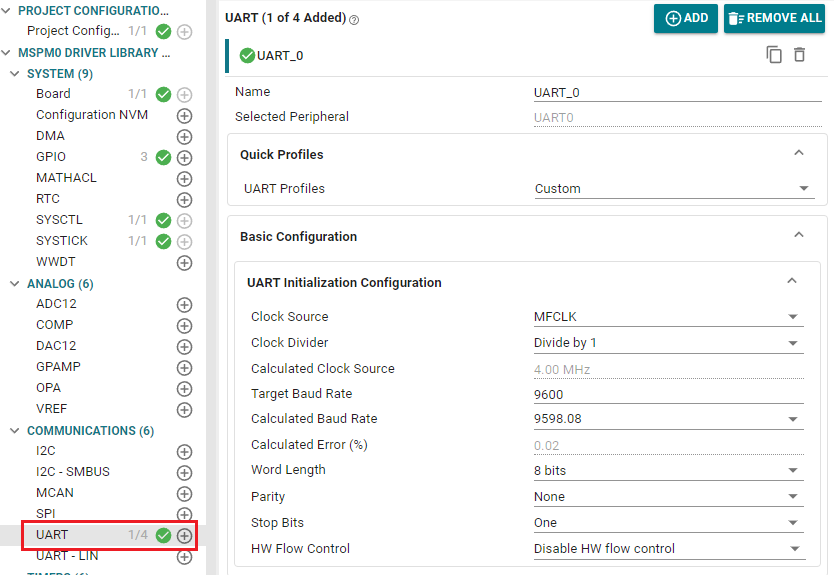This screenshot has width=834, height=575.
Task: Collapse the ANALOG category in tree
Action: [x=15, y=284]
